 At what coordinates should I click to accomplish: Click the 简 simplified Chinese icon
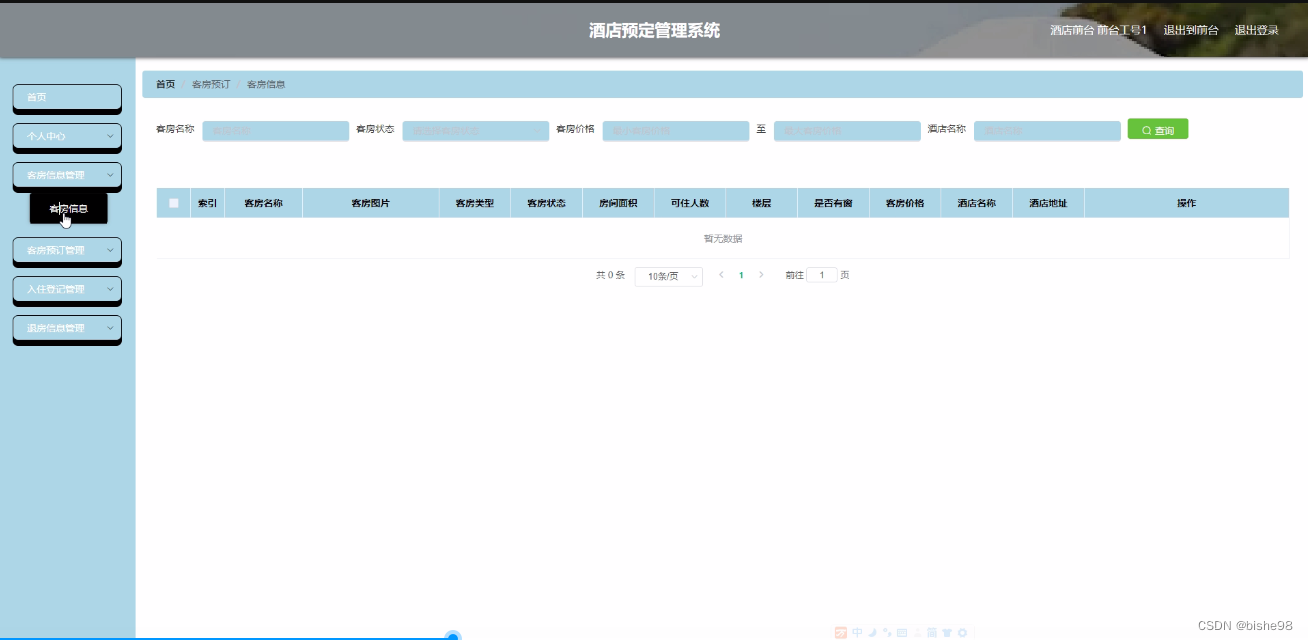tap(932, 632)
